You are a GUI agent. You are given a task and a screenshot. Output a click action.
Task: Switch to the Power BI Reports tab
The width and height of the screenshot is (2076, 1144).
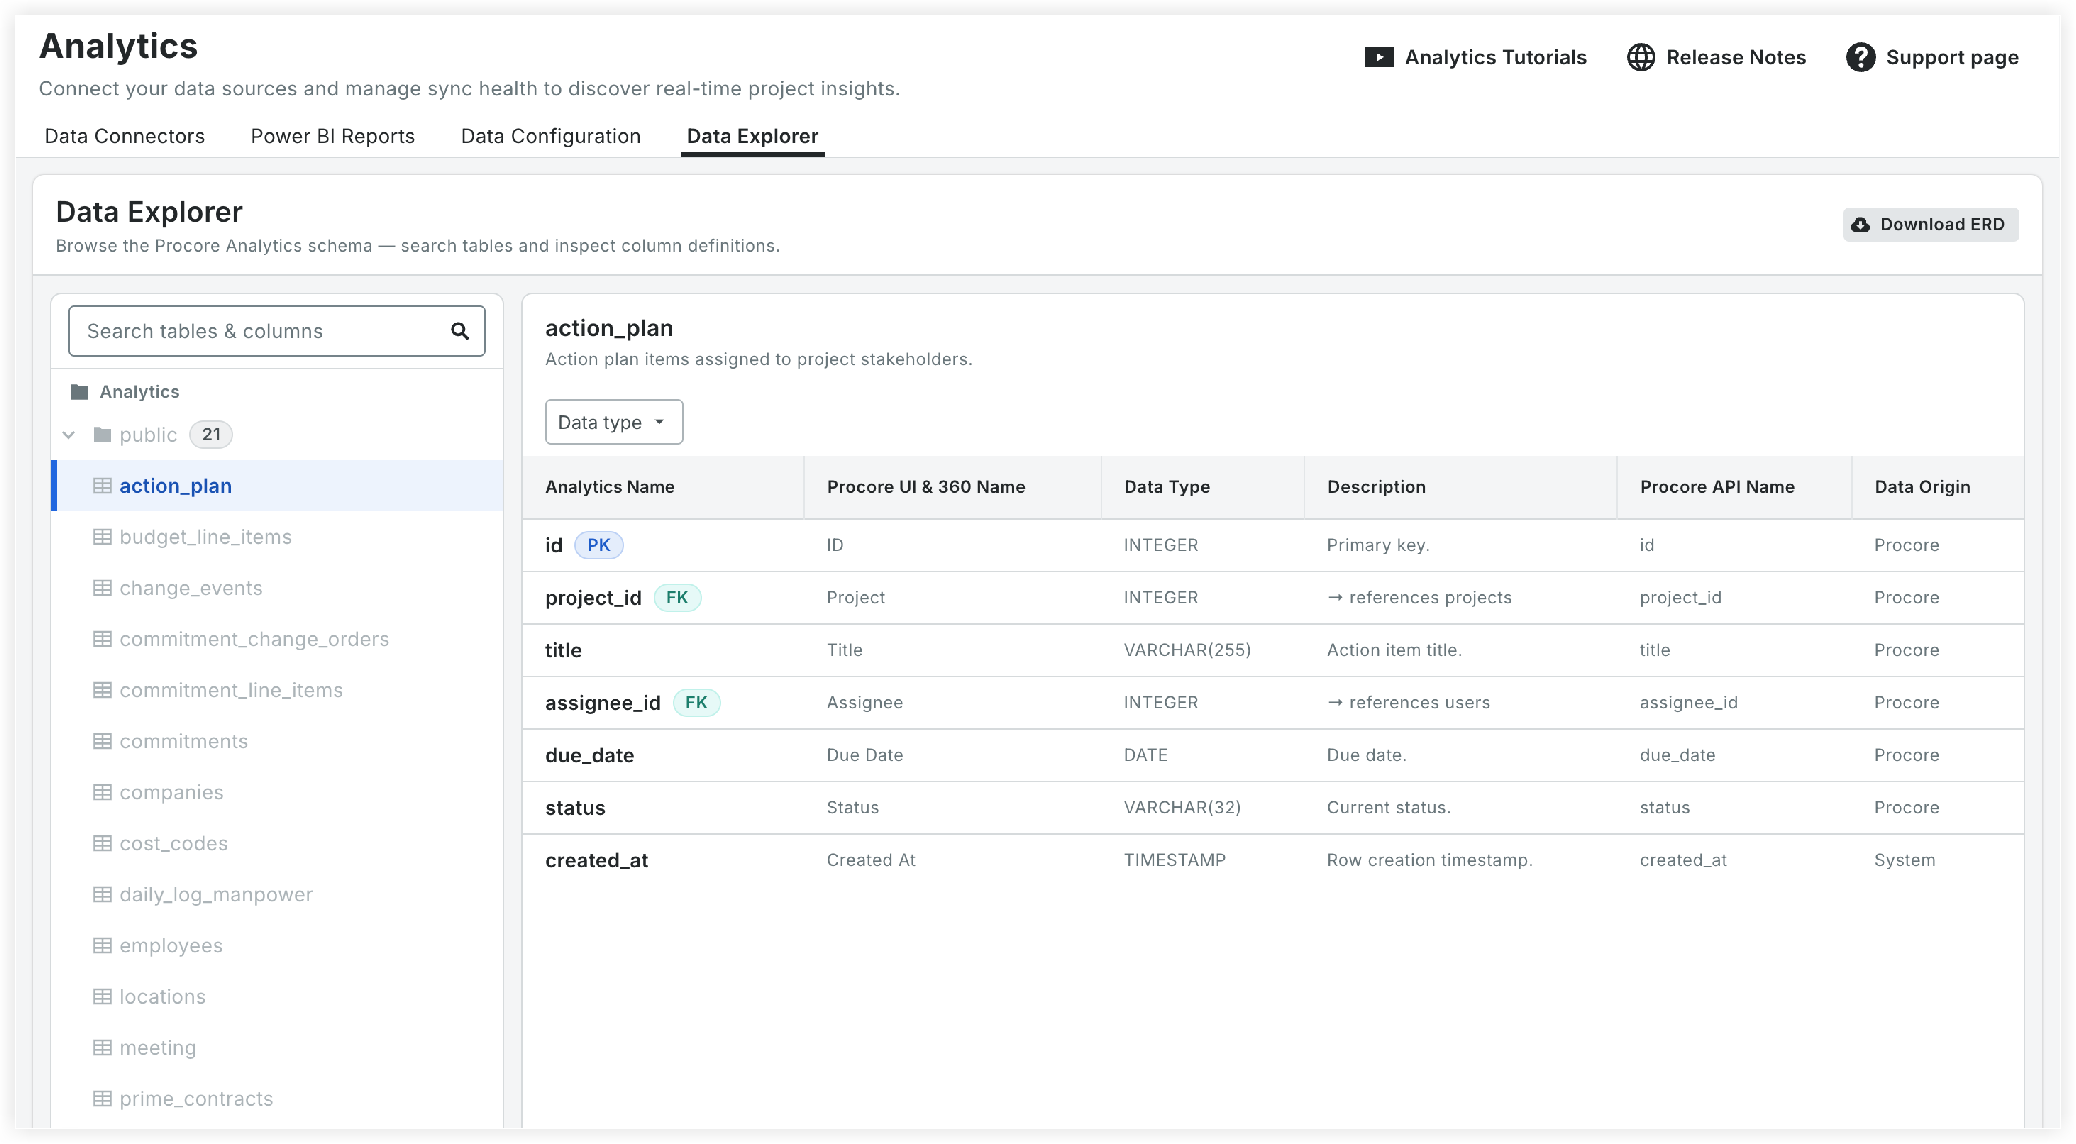pyautogui.click(x=333, y=136)
